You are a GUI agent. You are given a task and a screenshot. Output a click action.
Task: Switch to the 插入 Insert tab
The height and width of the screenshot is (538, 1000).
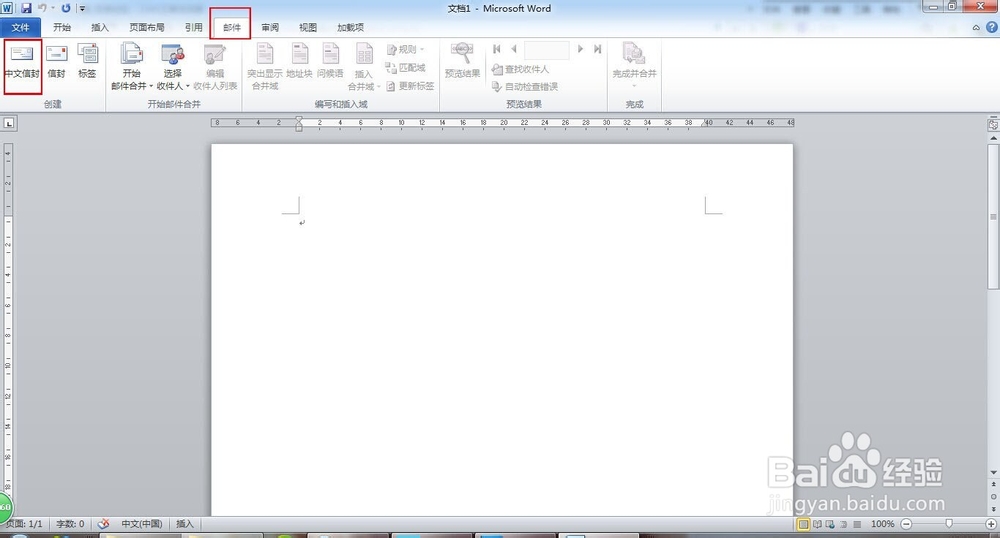100,27
